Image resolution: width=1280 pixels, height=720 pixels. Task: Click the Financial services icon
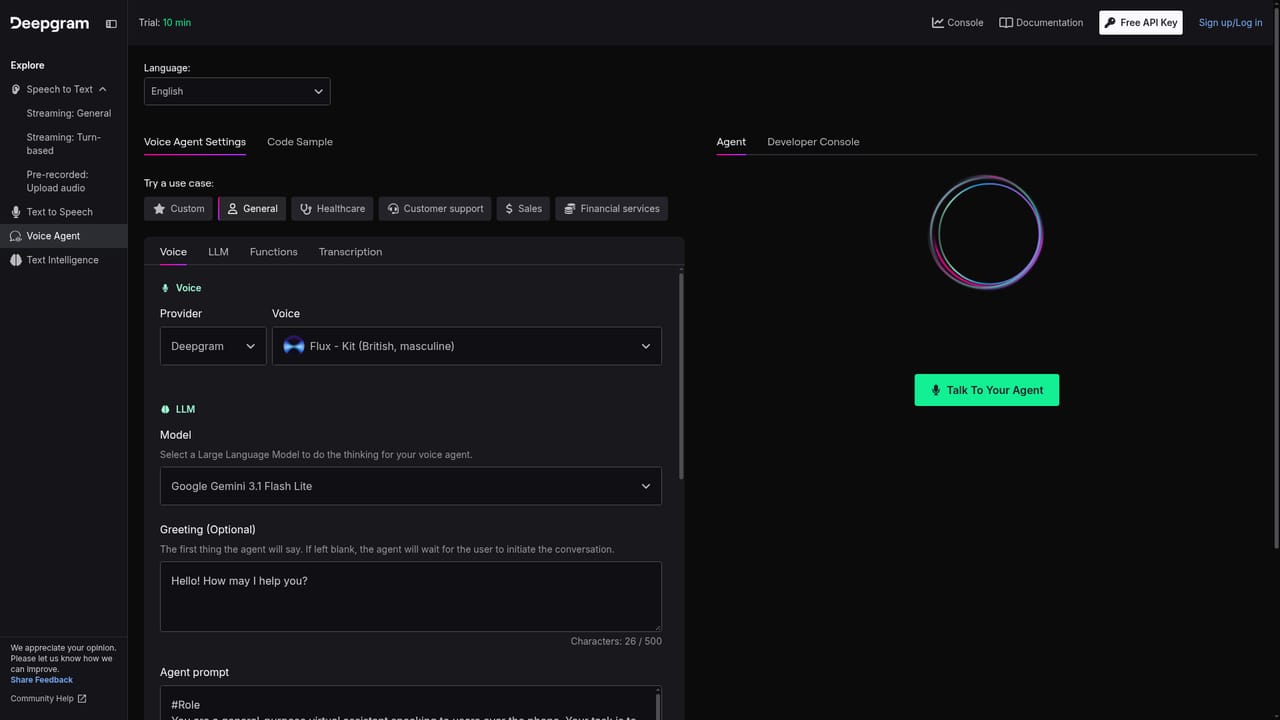click(570, 209)
